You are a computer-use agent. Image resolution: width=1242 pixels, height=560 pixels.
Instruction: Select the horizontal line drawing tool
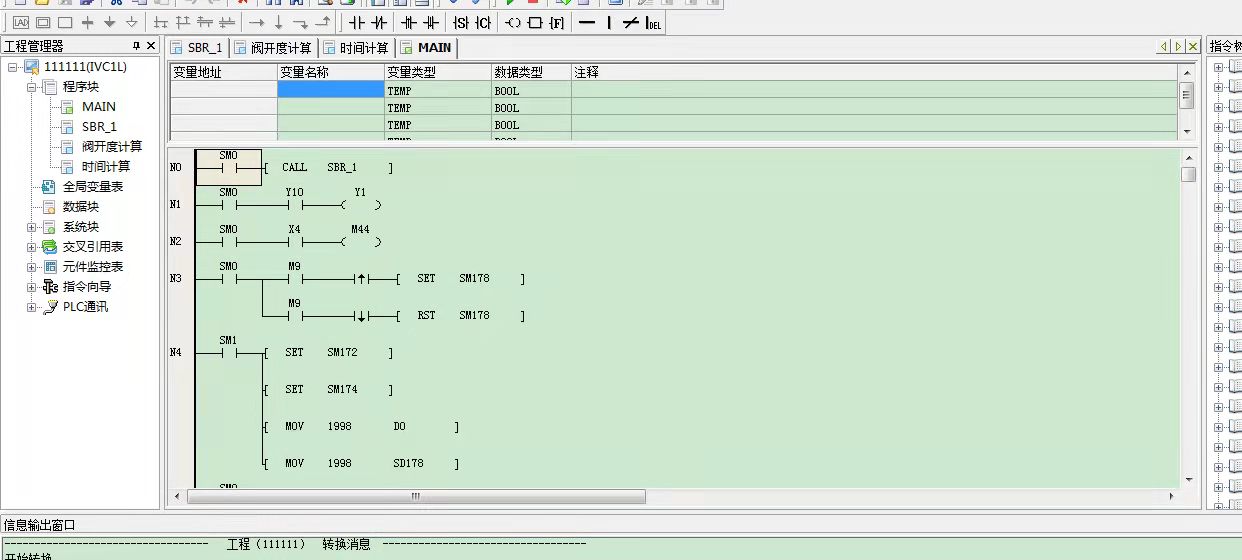pos(587,22)
